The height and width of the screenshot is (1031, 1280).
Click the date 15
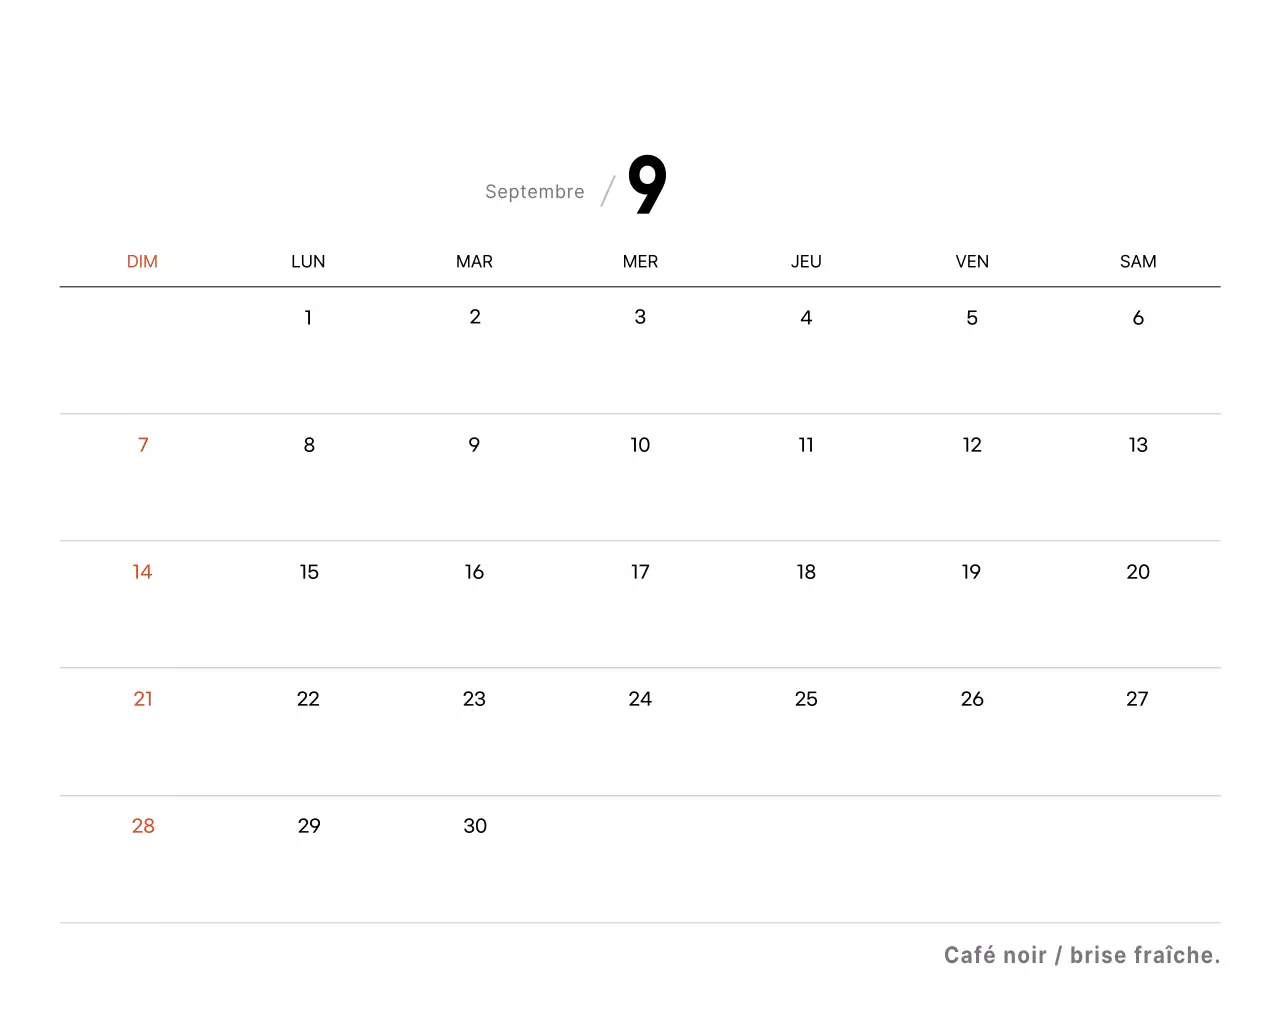308,572
